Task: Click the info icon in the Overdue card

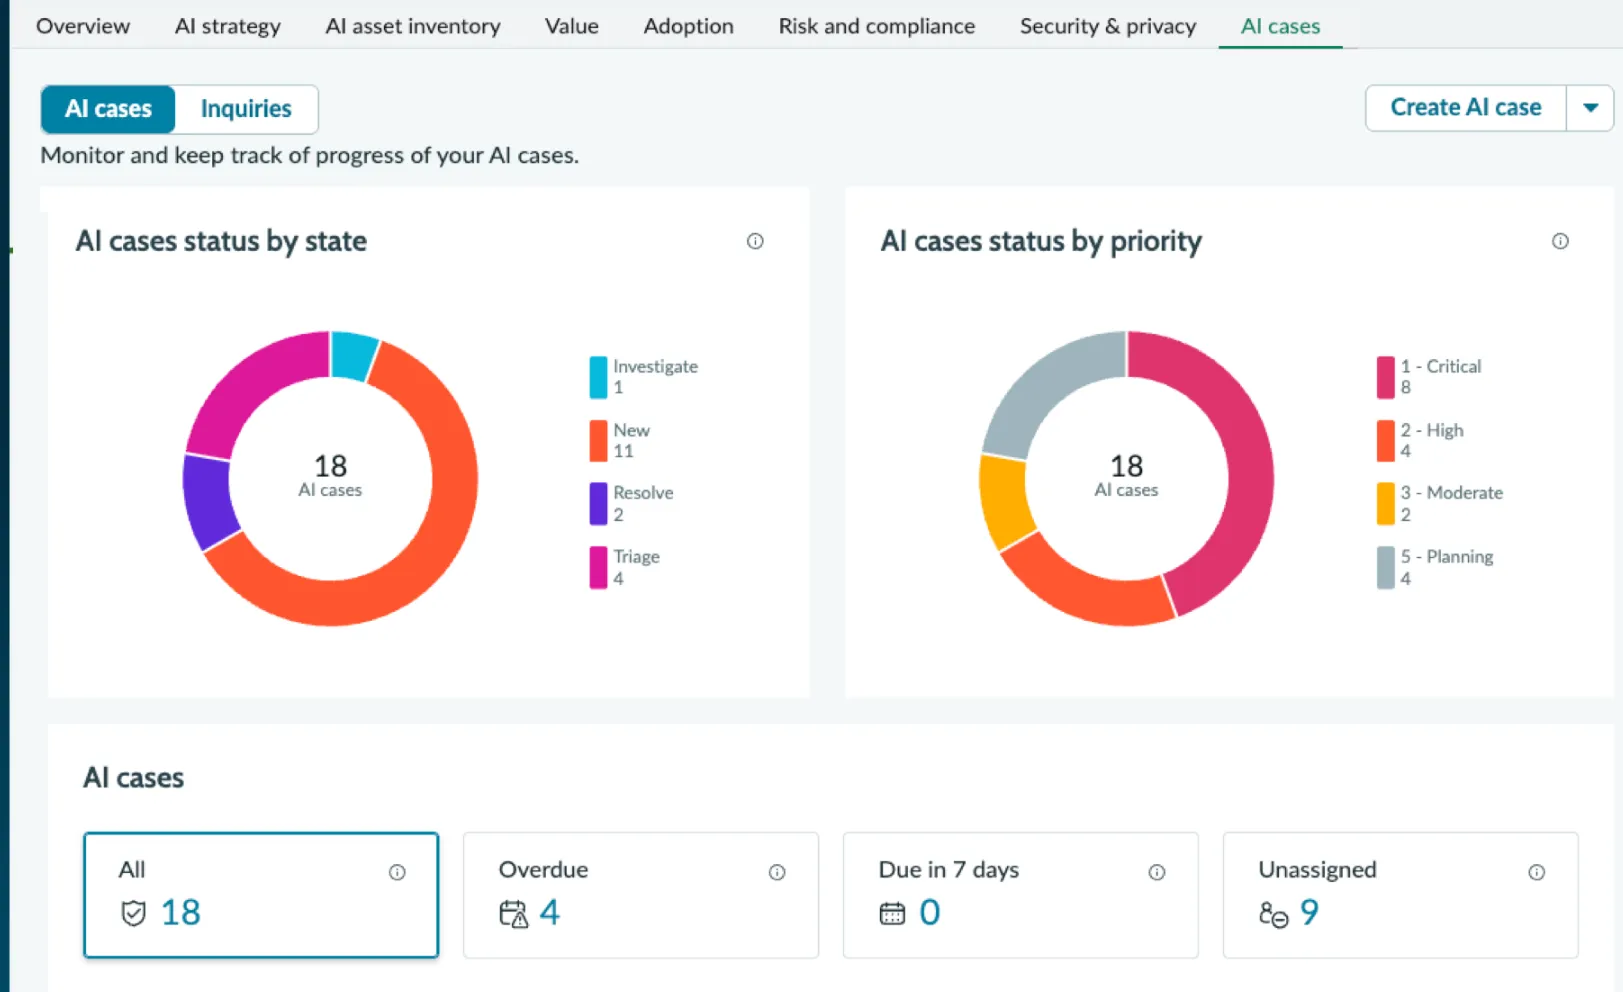Action: point(777,872)
